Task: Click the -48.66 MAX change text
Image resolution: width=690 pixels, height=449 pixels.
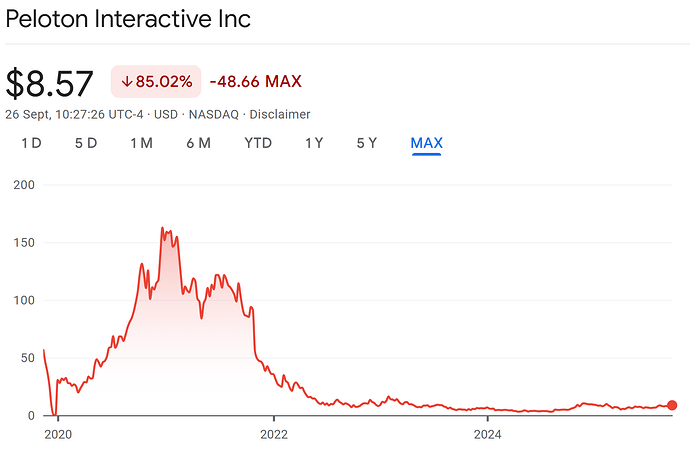Action: pyautogui.click(x=256, y=81)
